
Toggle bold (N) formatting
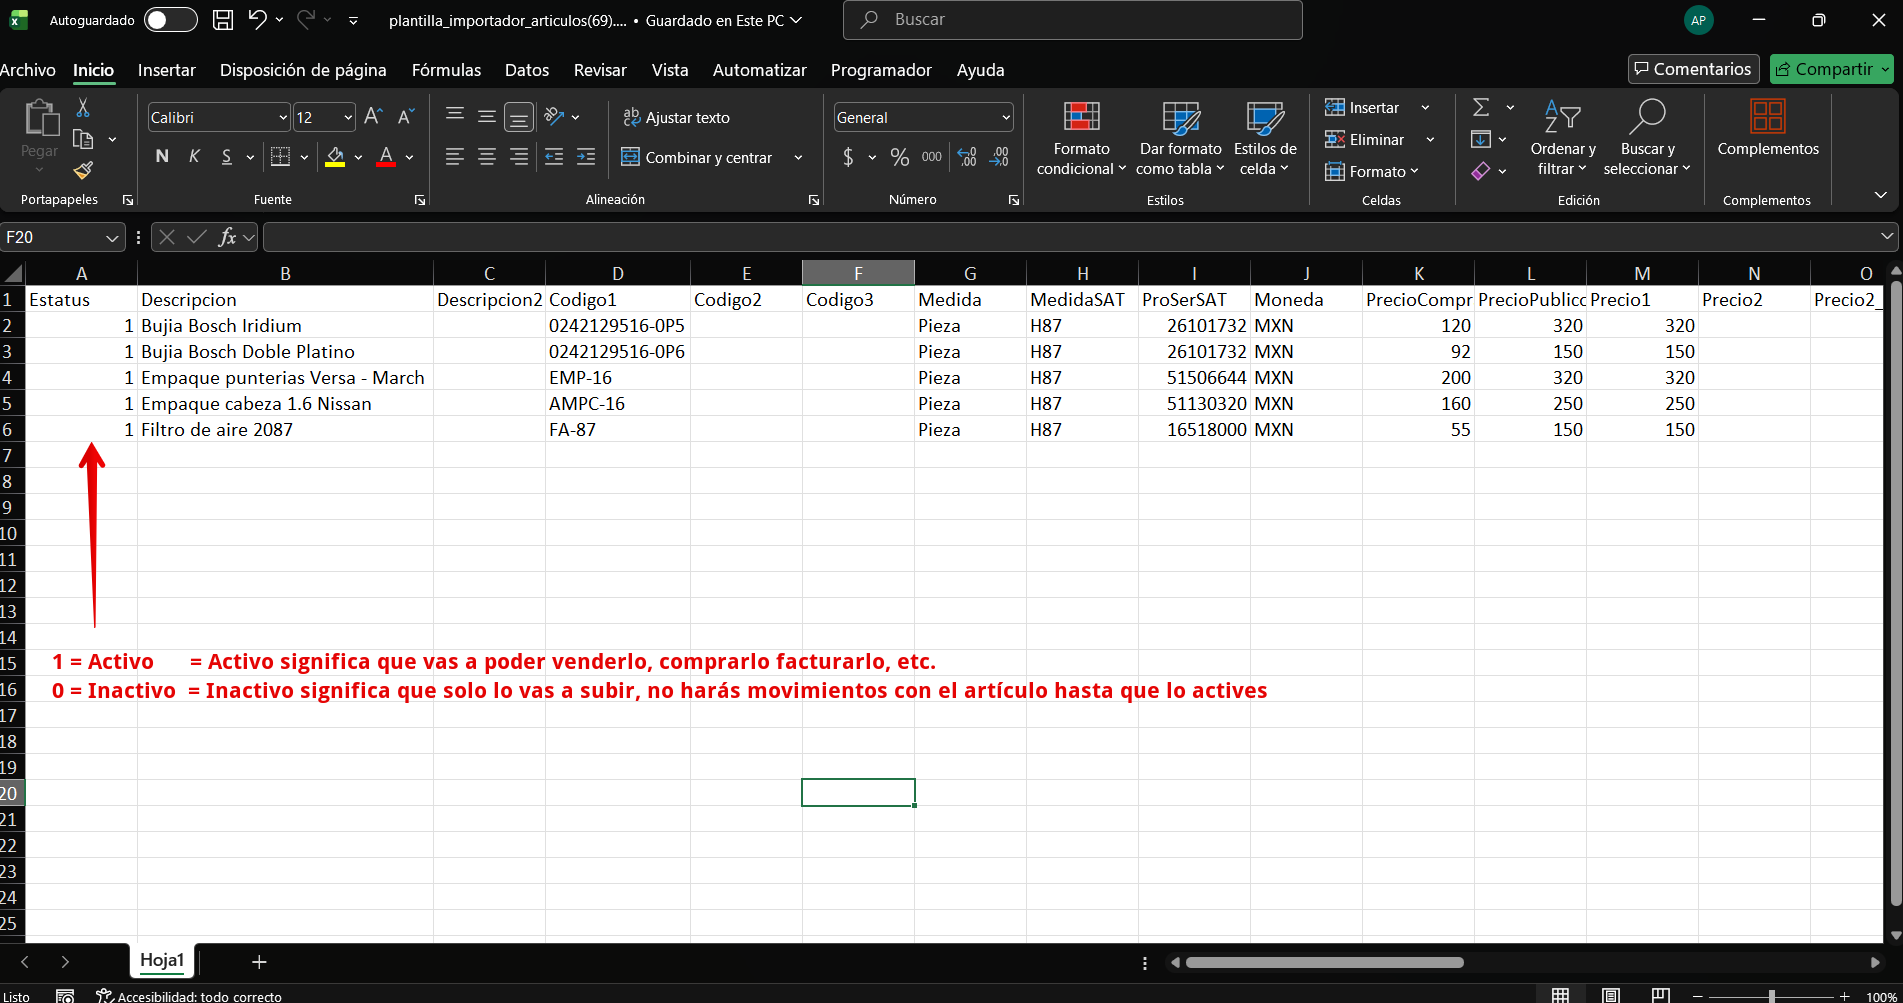(x=162, y=157)
